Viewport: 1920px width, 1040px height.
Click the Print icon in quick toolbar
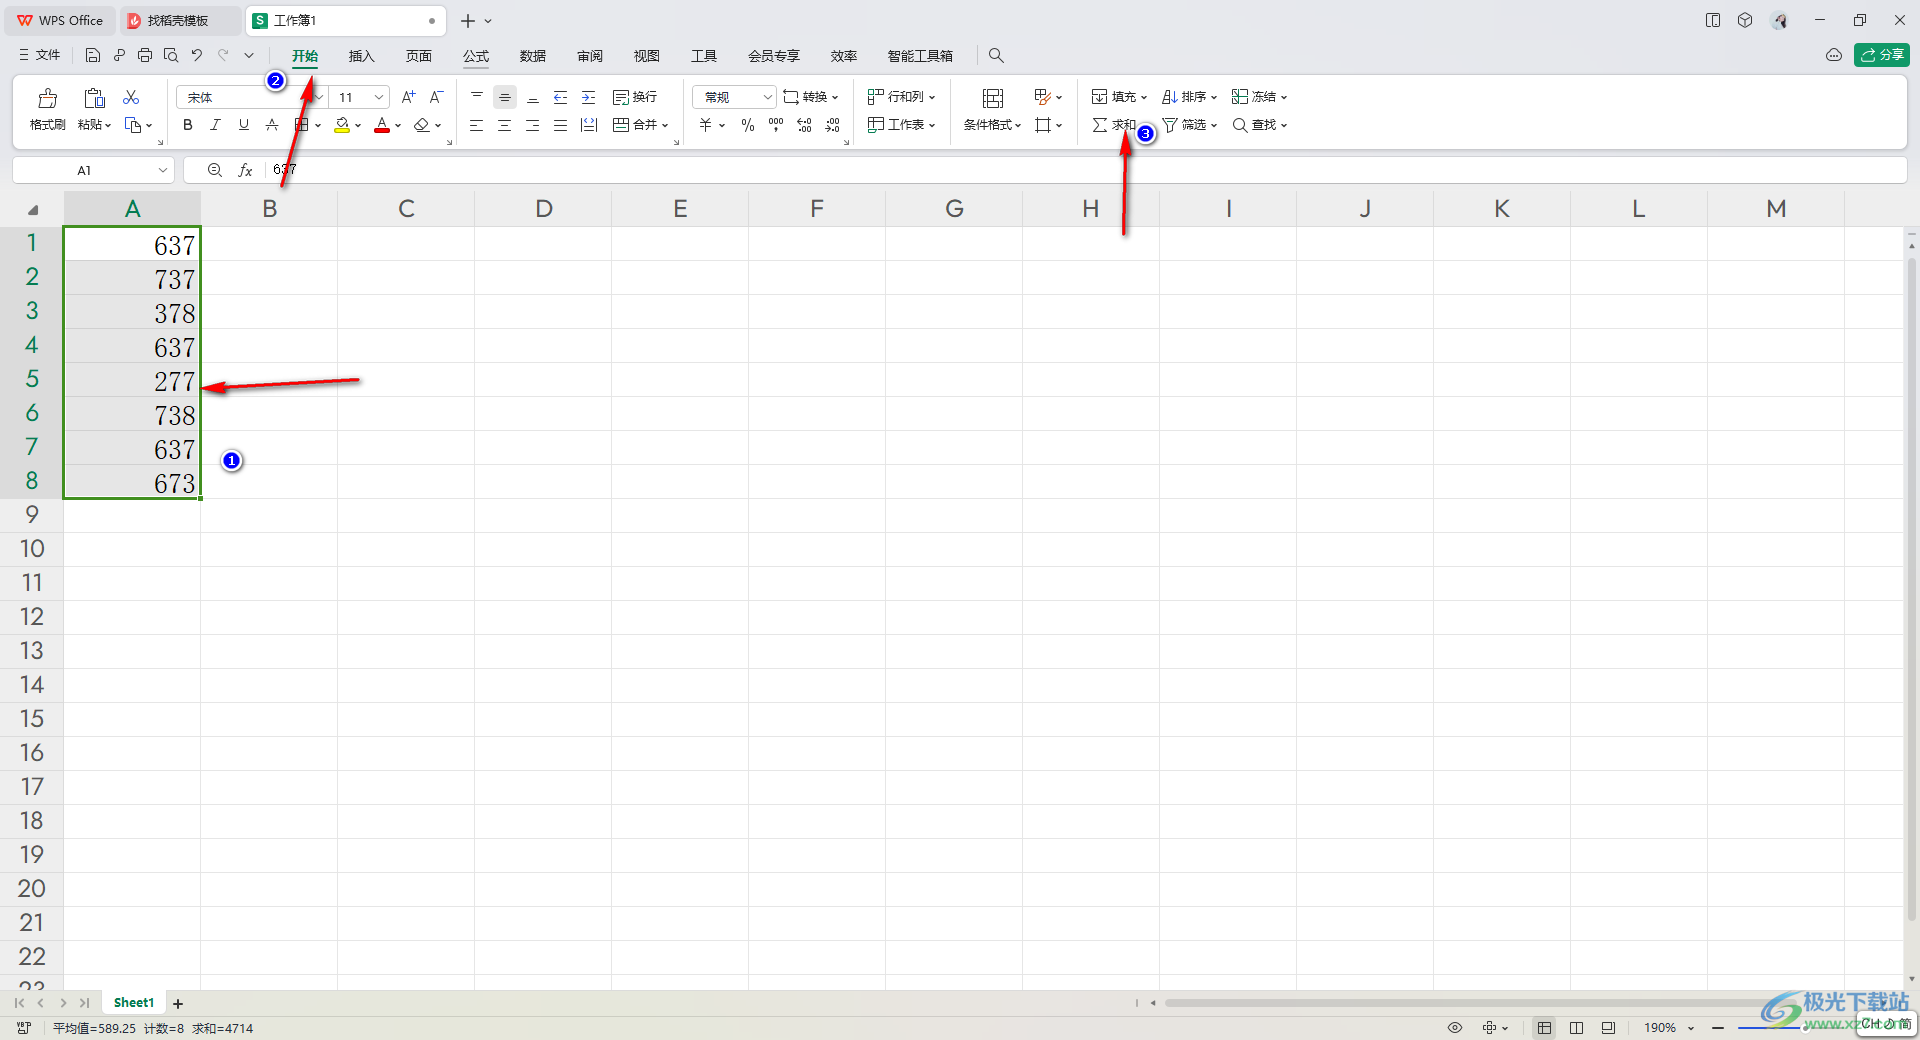(x=145, y=55)
